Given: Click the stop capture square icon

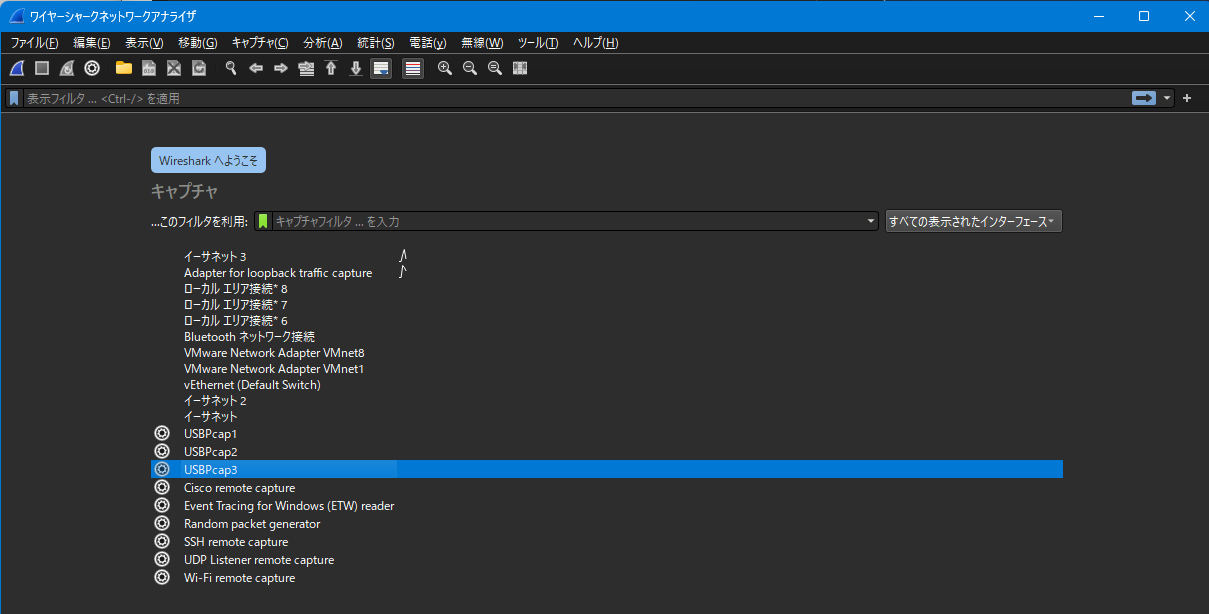Looking at the screenshot, I should 42,68.
